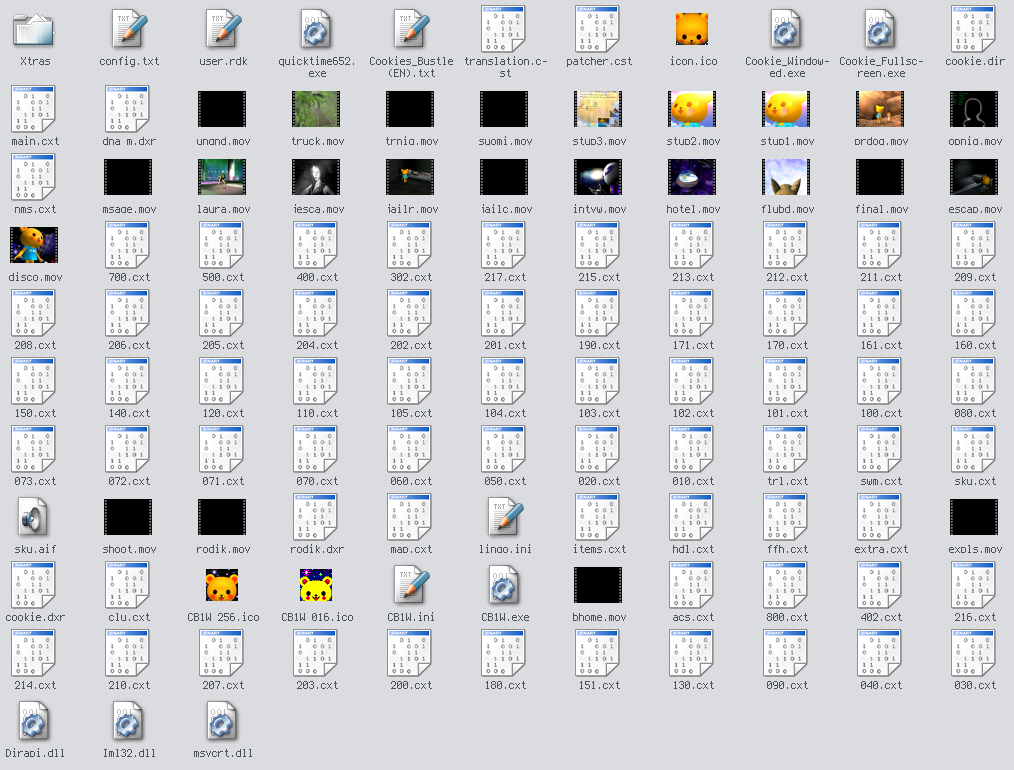Click the '217.cxt' file name
The width and height of the screenshot is (1014, 770).
(504, 277)
